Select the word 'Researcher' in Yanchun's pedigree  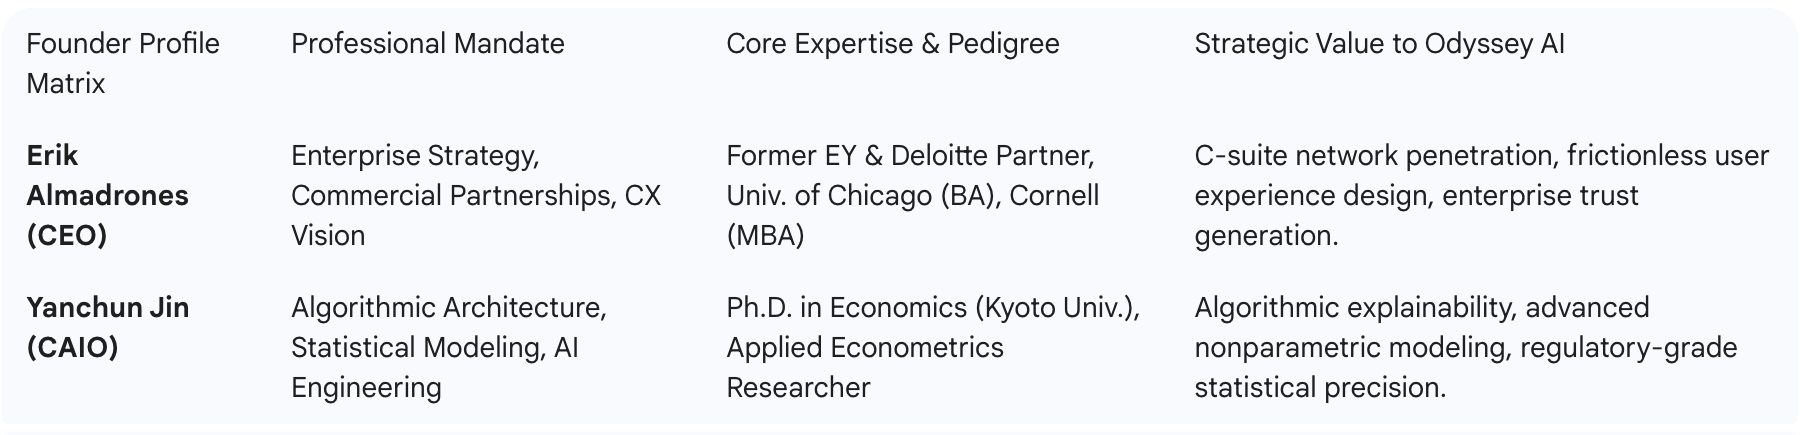798,388
